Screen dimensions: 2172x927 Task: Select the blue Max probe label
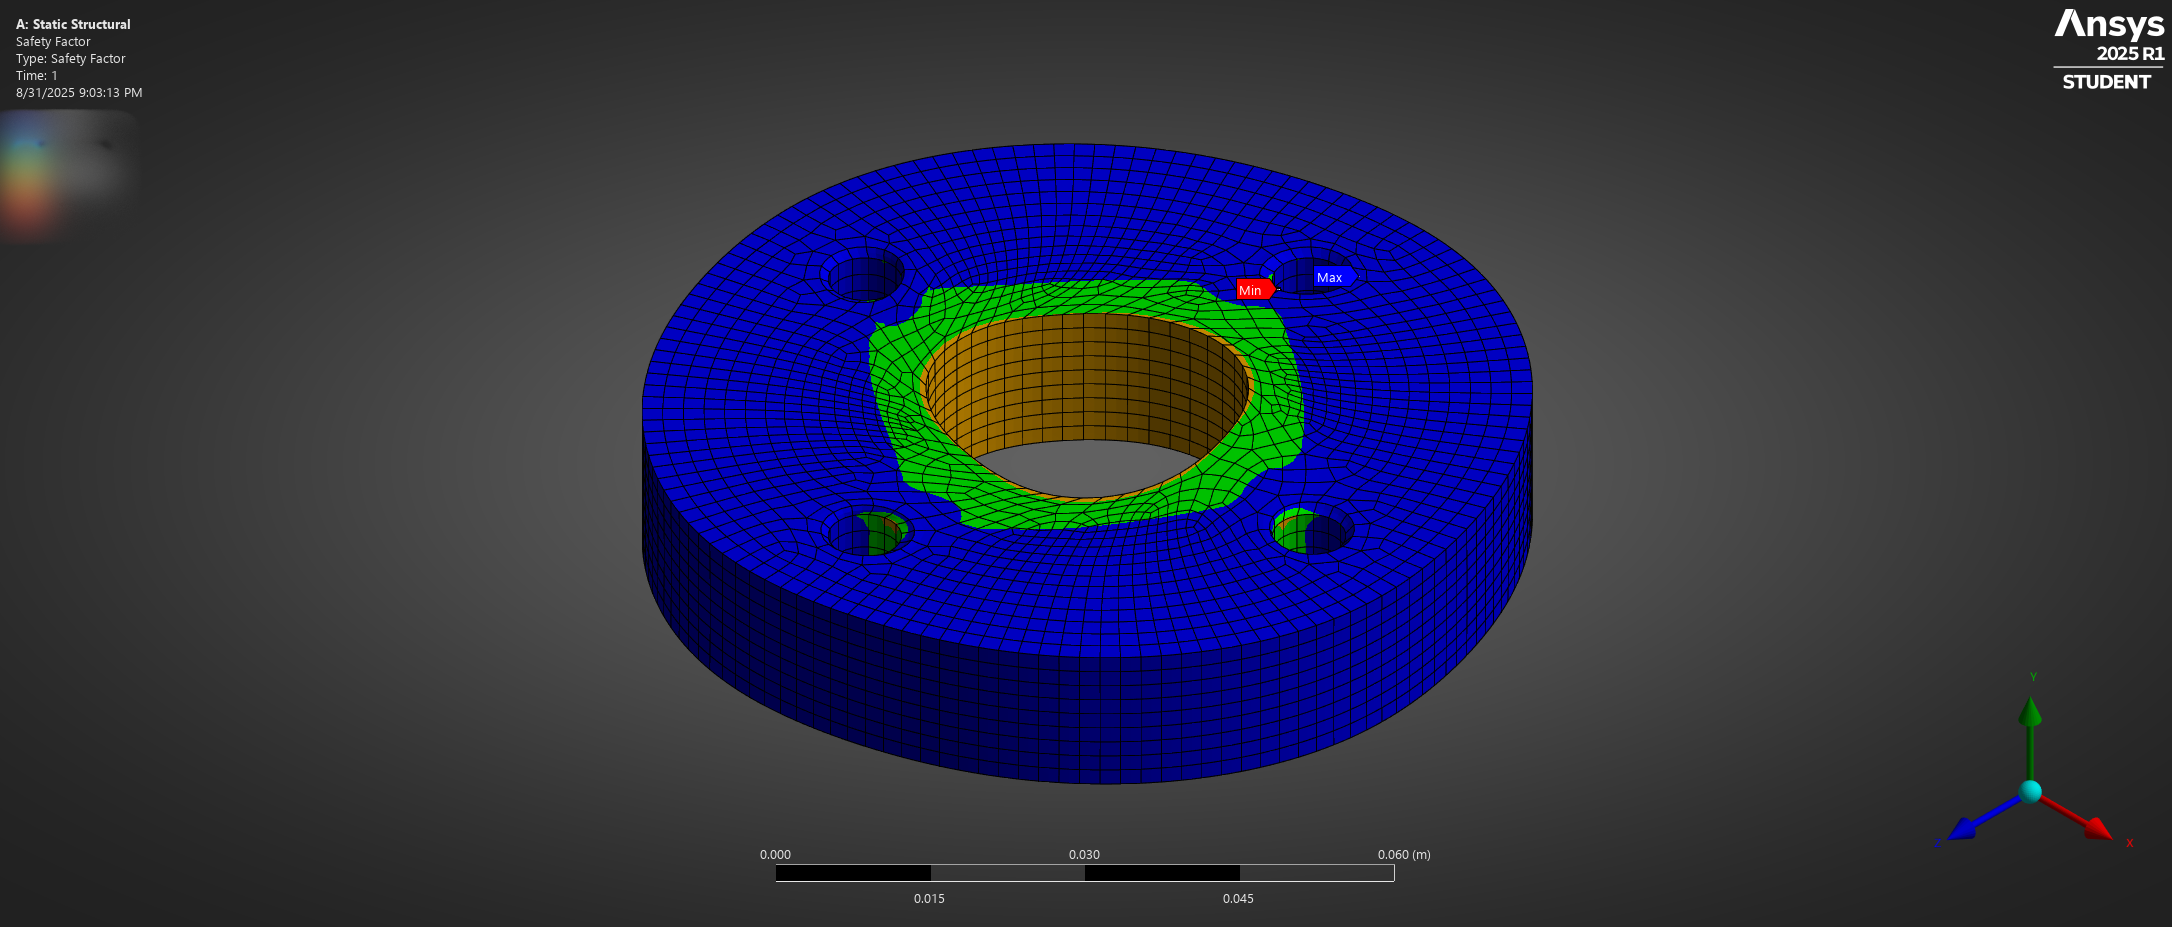click(1331, 277)
